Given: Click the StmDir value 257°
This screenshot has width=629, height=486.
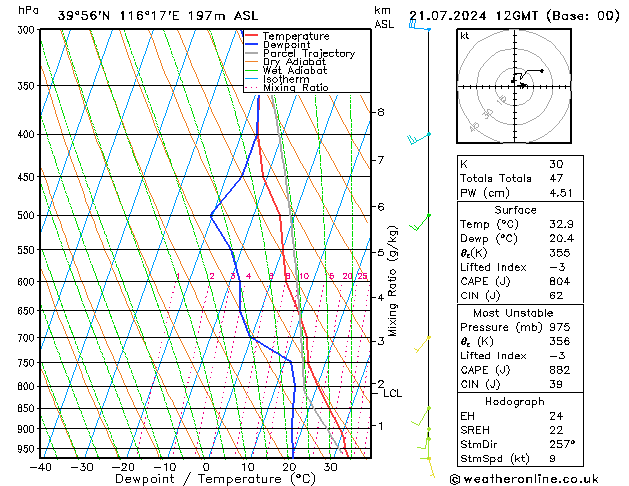Looking at the screenshot, I should [562, 444].
